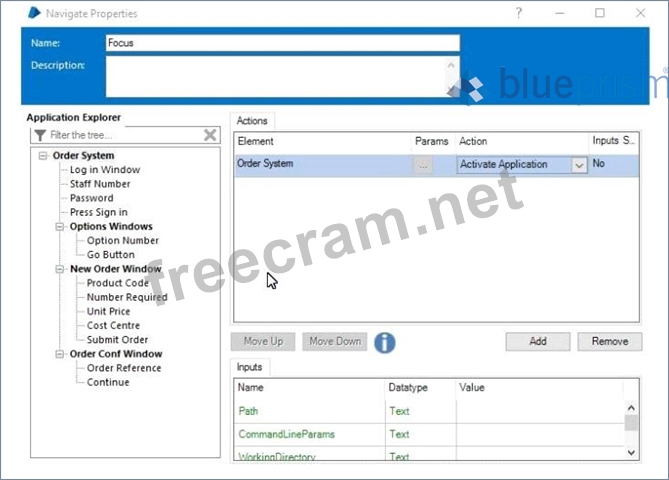Click the Path input row
The height and width of the screenshot is (480, 669).
[429, 411]
